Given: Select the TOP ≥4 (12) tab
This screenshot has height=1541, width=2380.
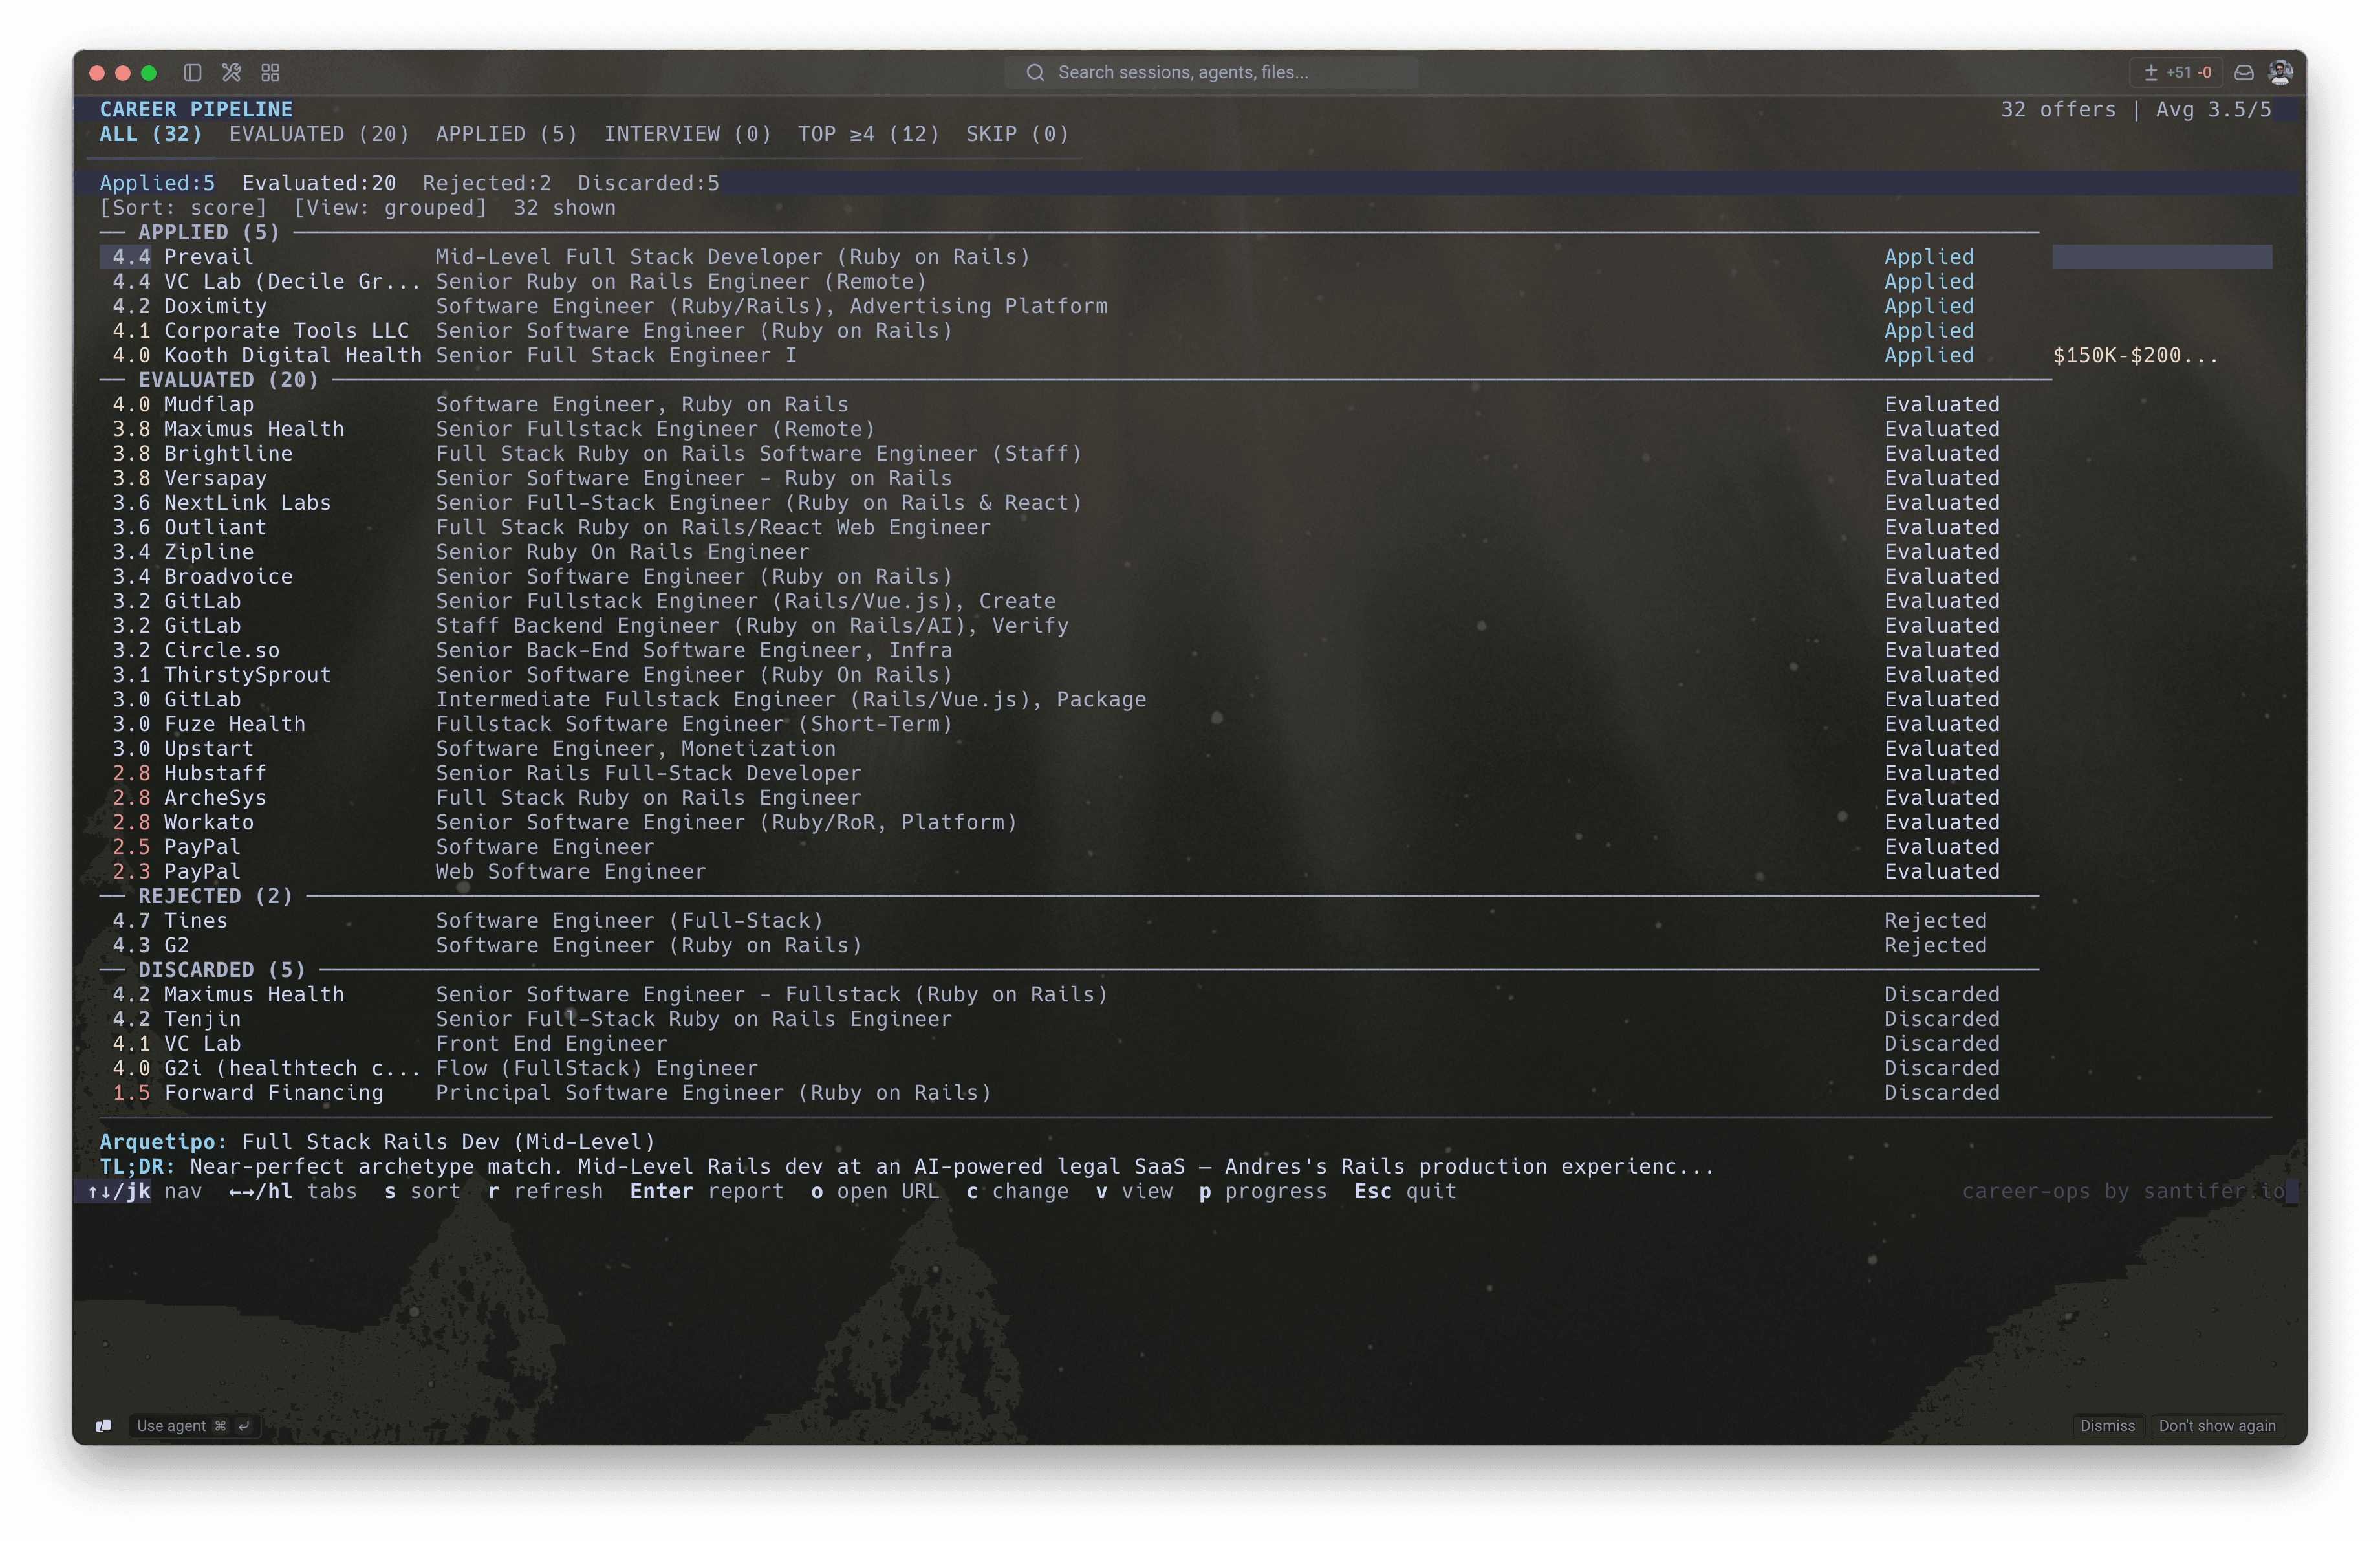Looking at the screenshot, I should [868, 134].
